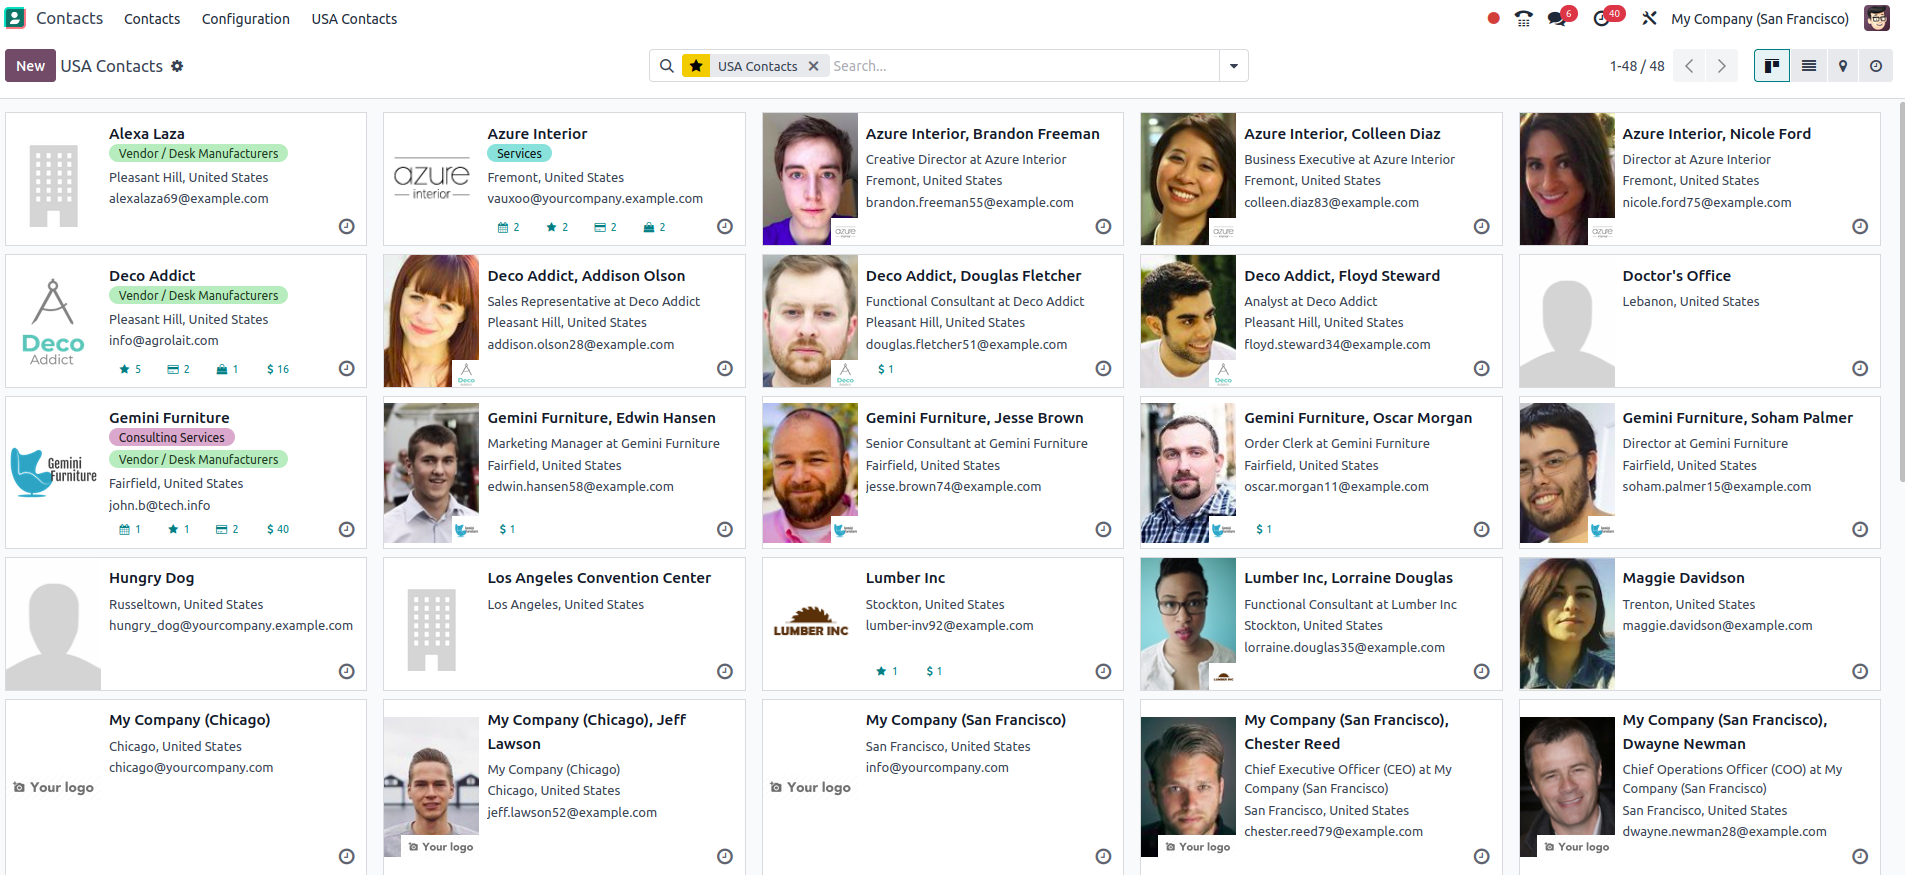Image resolution: width=1905 pixels, height=875 pixels.
Task: Open the company switcher My Company (San Francisco)
Action: pyautogui.click(x=1760, y=19)
